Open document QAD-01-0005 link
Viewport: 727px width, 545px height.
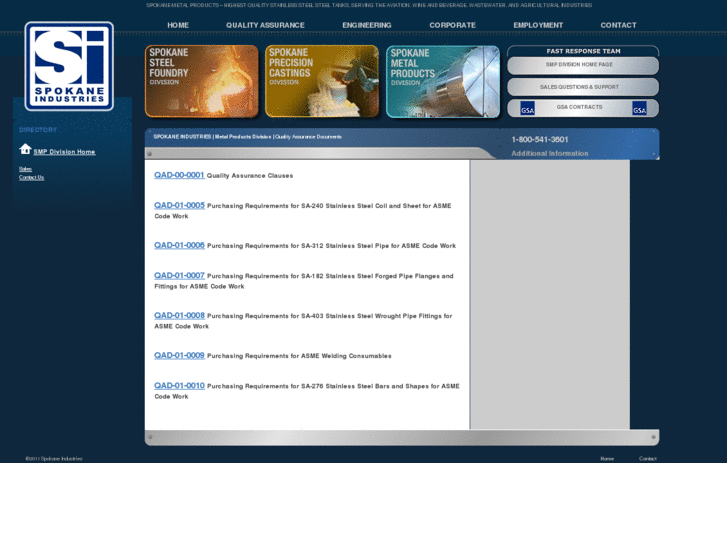coord(179,205)
